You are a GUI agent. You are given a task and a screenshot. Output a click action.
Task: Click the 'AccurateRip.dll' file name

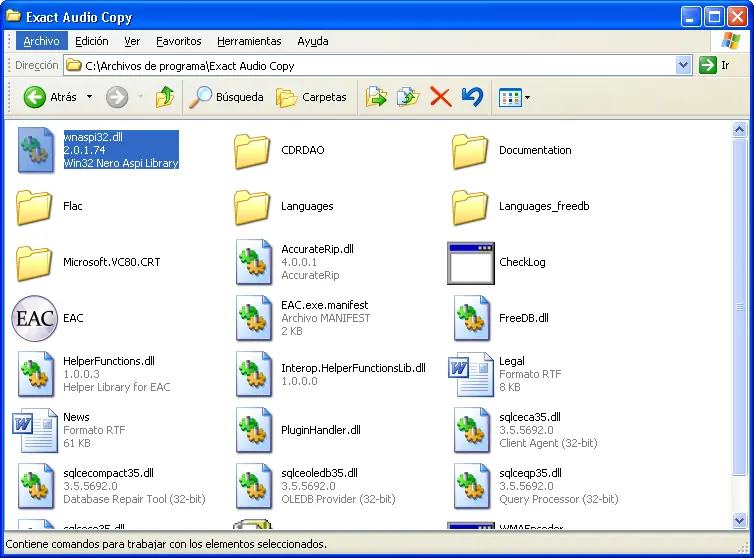317,249
